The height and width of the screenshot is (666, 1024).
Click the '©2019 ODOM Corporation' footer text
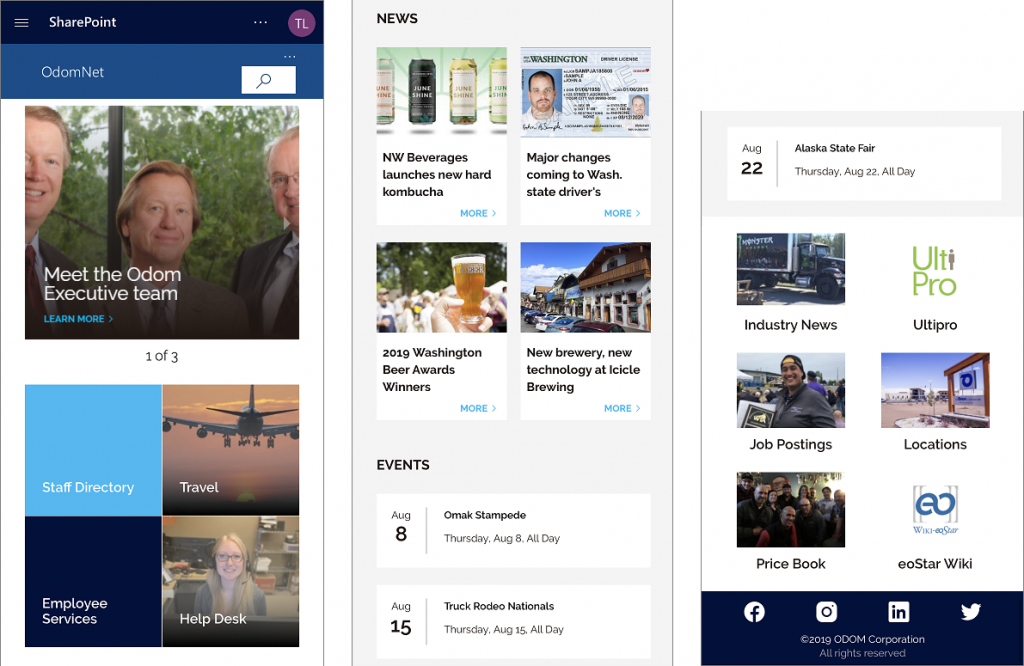click(863, 640)
